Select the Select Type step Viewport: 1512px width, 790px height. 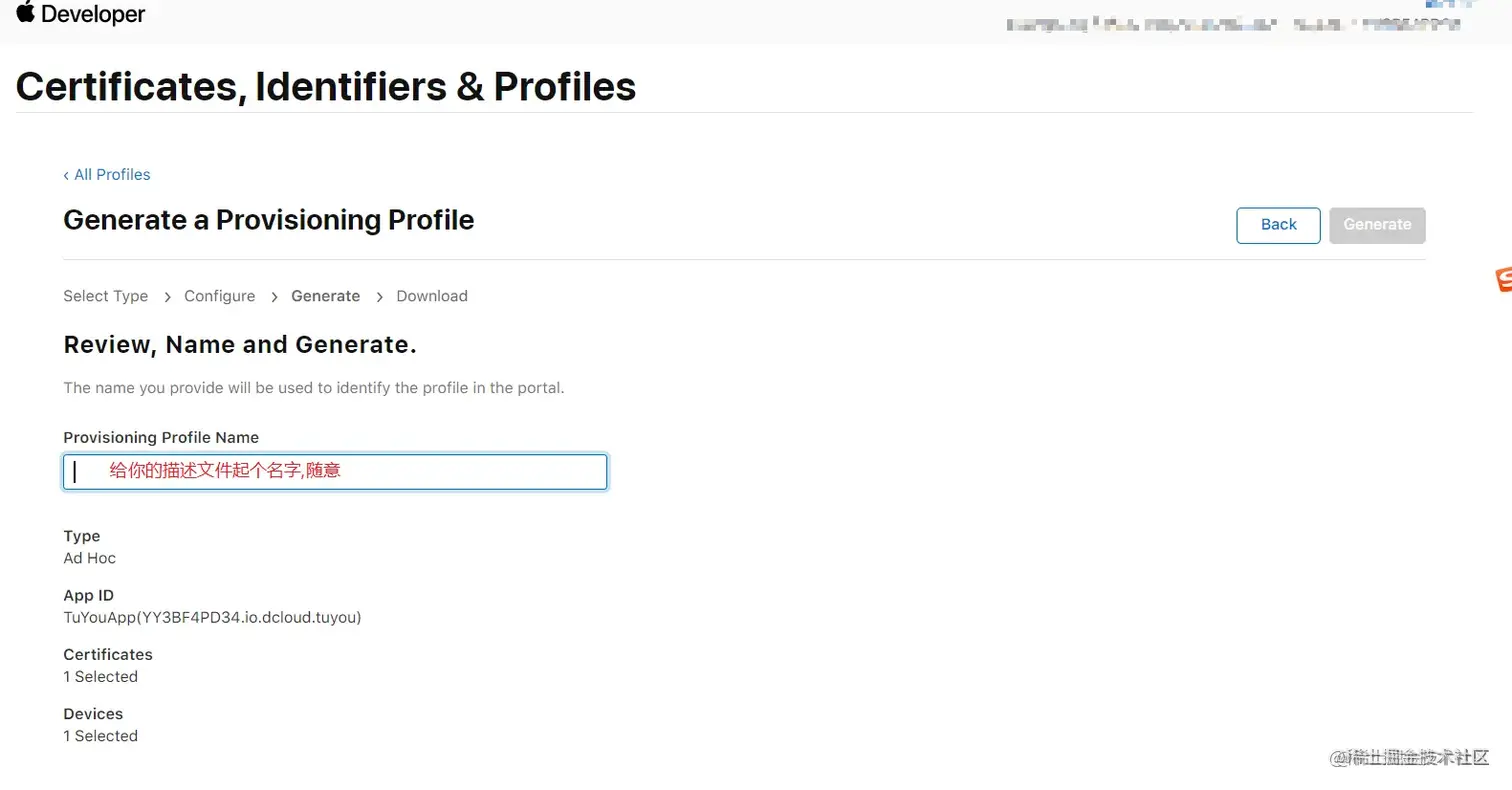[x=105, y=296]
